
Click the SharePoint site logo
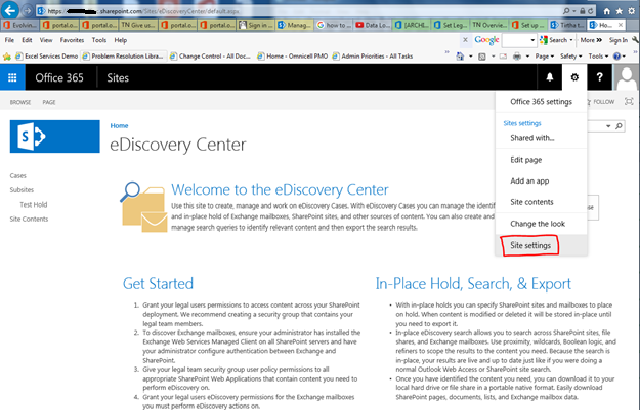click(55, 136)
